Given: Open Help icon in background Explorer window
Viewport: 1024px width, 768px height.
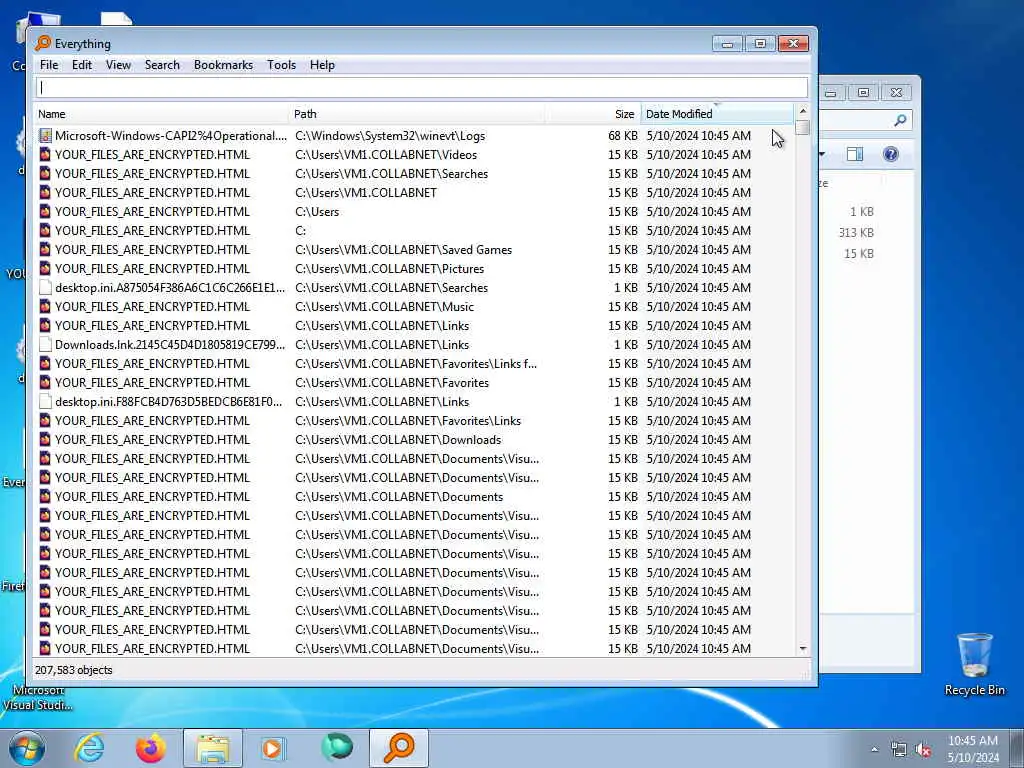Looking at the screenshot, I should point(890,154).
